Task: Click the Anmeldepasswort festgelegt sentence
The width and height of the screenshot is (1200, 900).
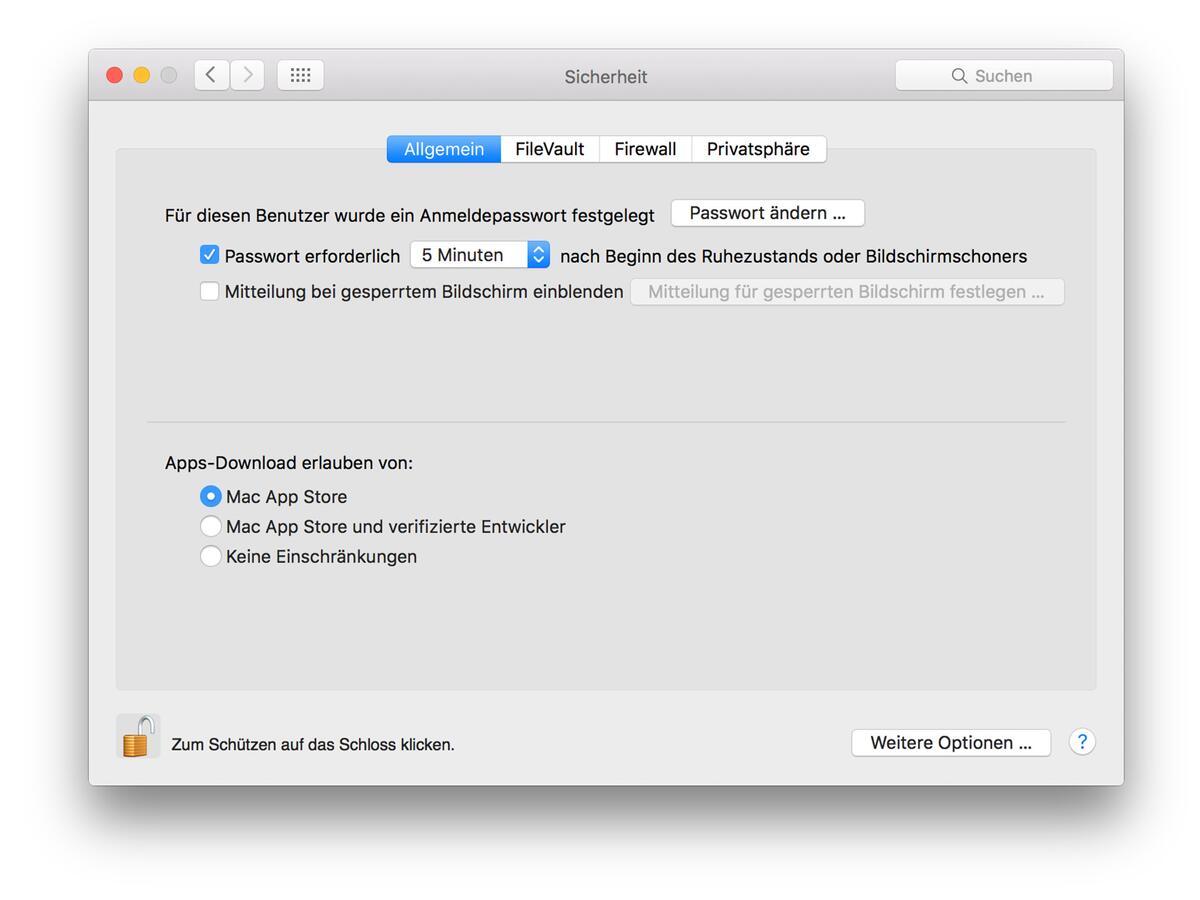Action: coord(410,215)
